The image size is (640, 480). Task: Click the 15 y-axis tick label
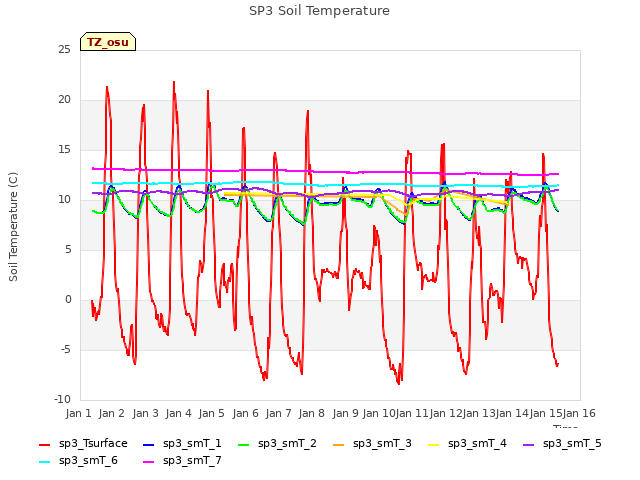point(64,150)
